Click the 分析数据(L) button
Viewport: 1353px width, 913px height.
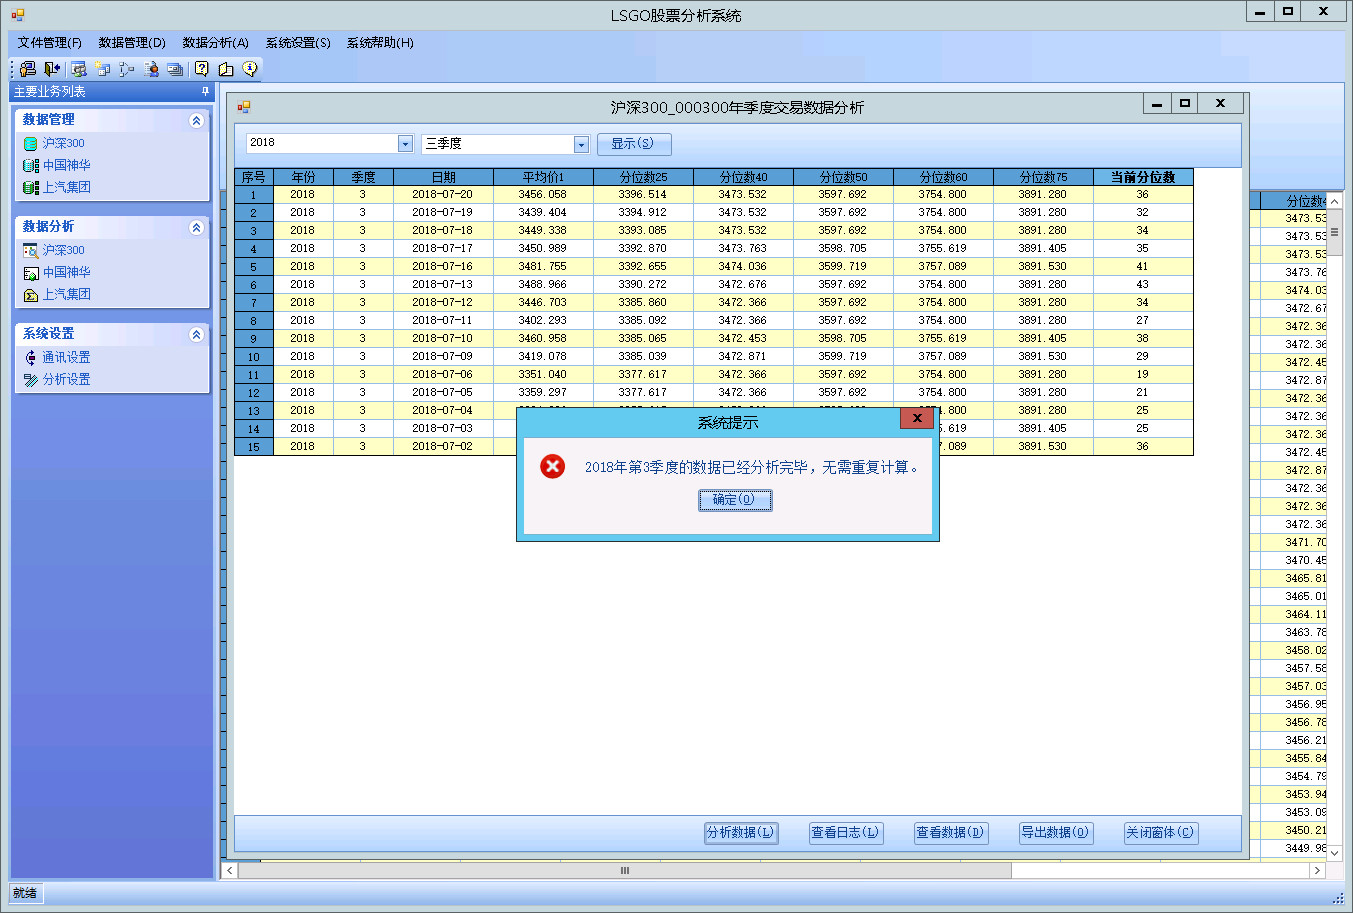[740, 832]
